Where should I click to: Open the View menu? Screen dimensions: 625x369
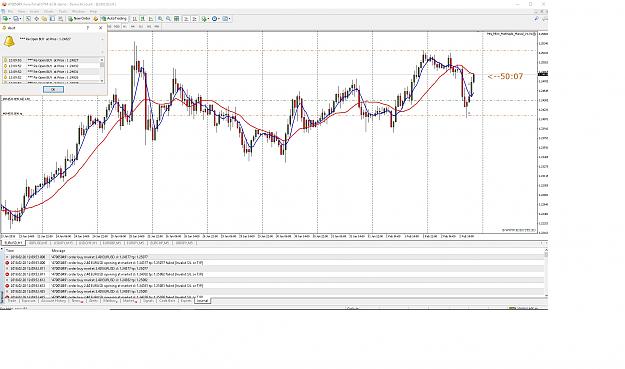point(22,12)
